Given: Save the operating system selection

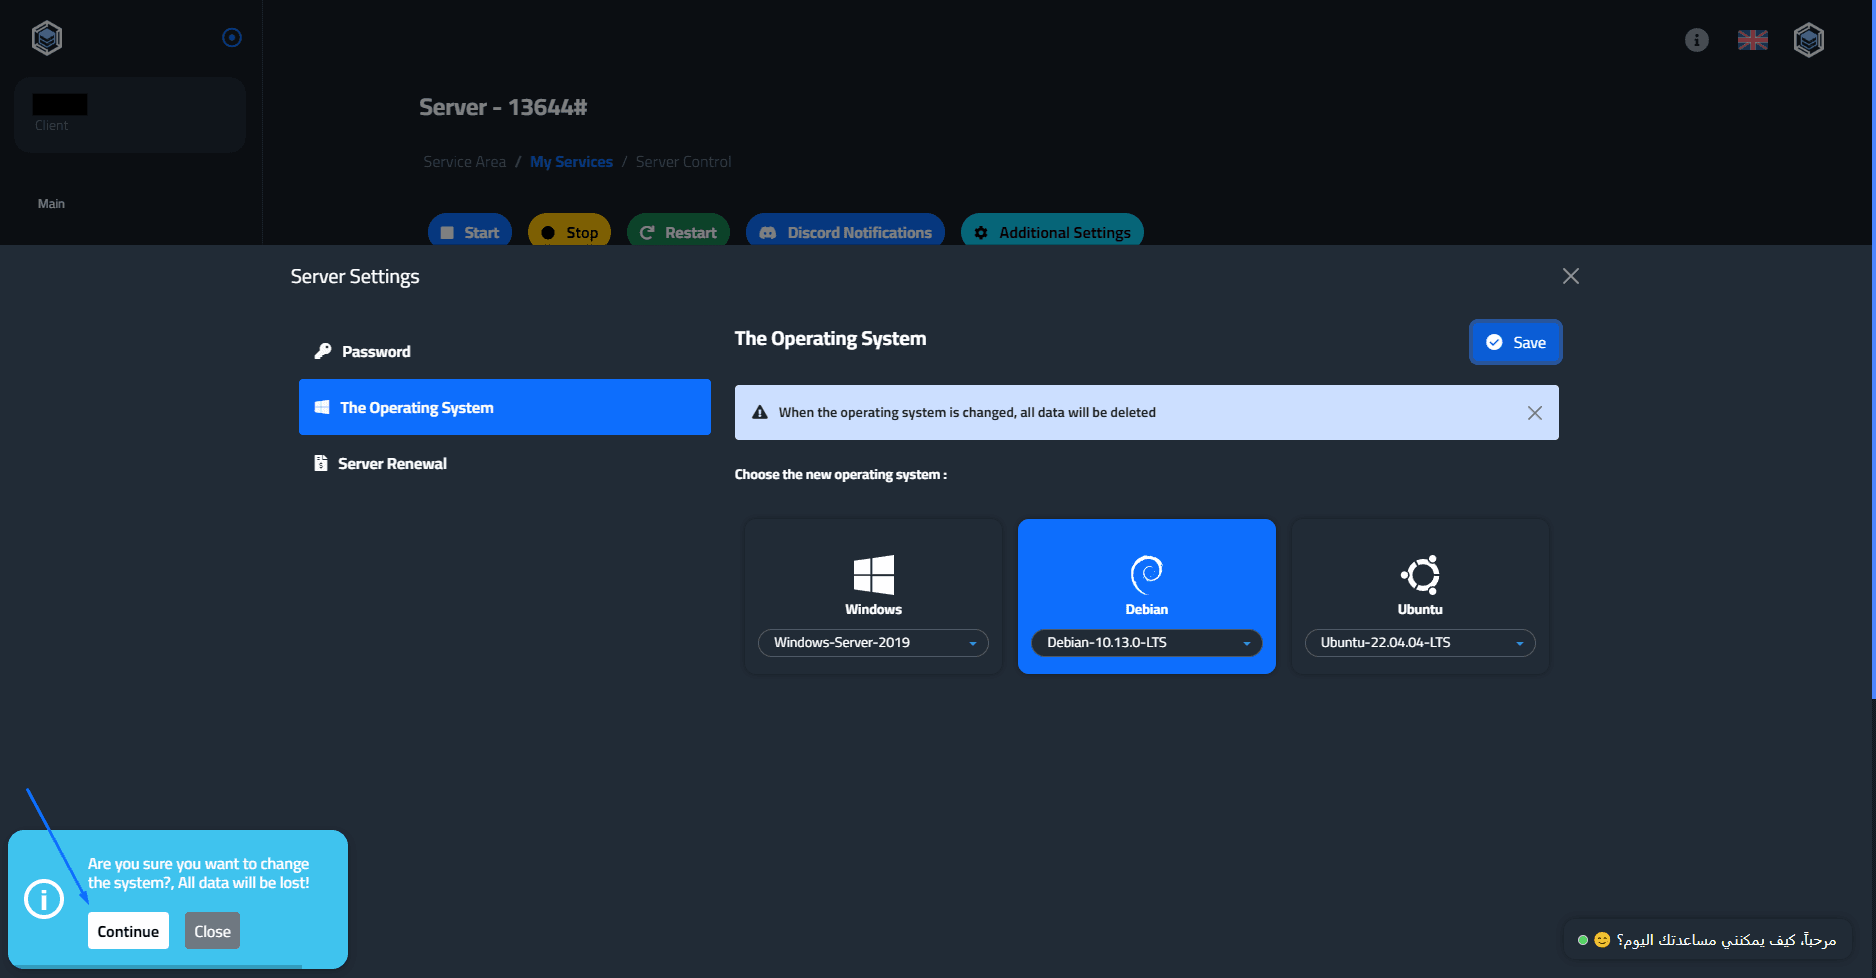Looking at the screenshot, I should pyautogui.click(x=1516, y=342).
